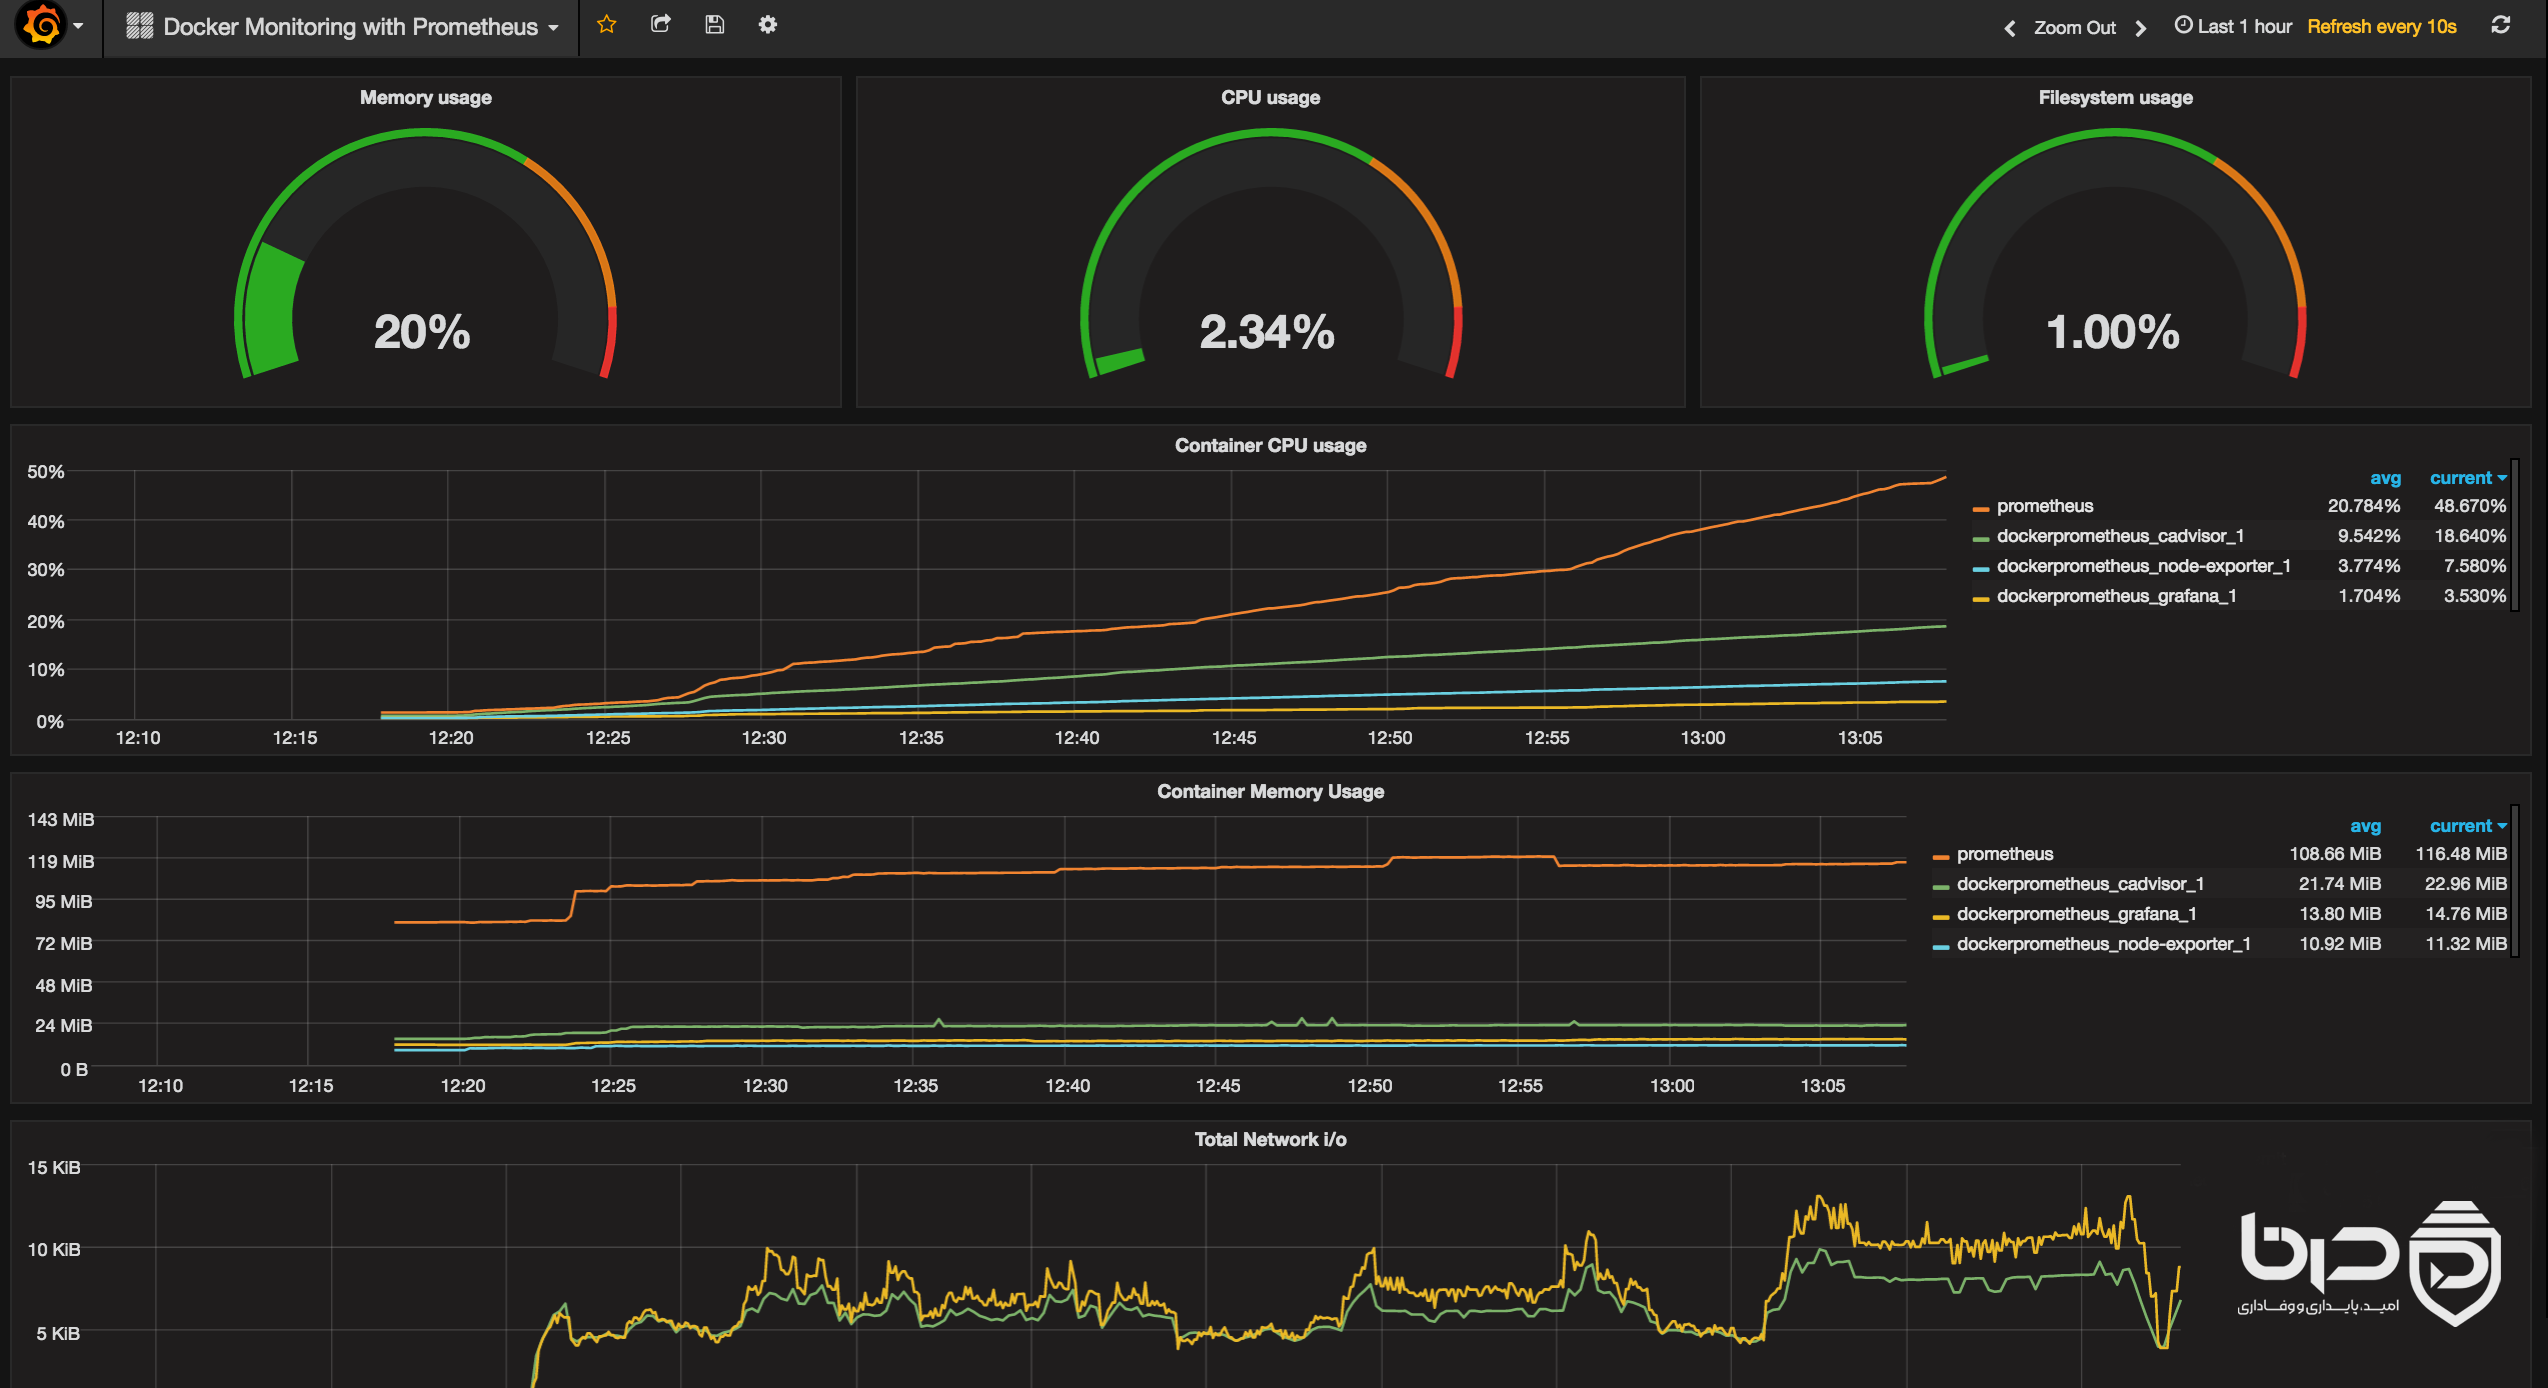This screenshot has height=1388, width=2548.
Task: Click blue swatch of node-exporter memory legend
Action: (x=1940, y=947)
